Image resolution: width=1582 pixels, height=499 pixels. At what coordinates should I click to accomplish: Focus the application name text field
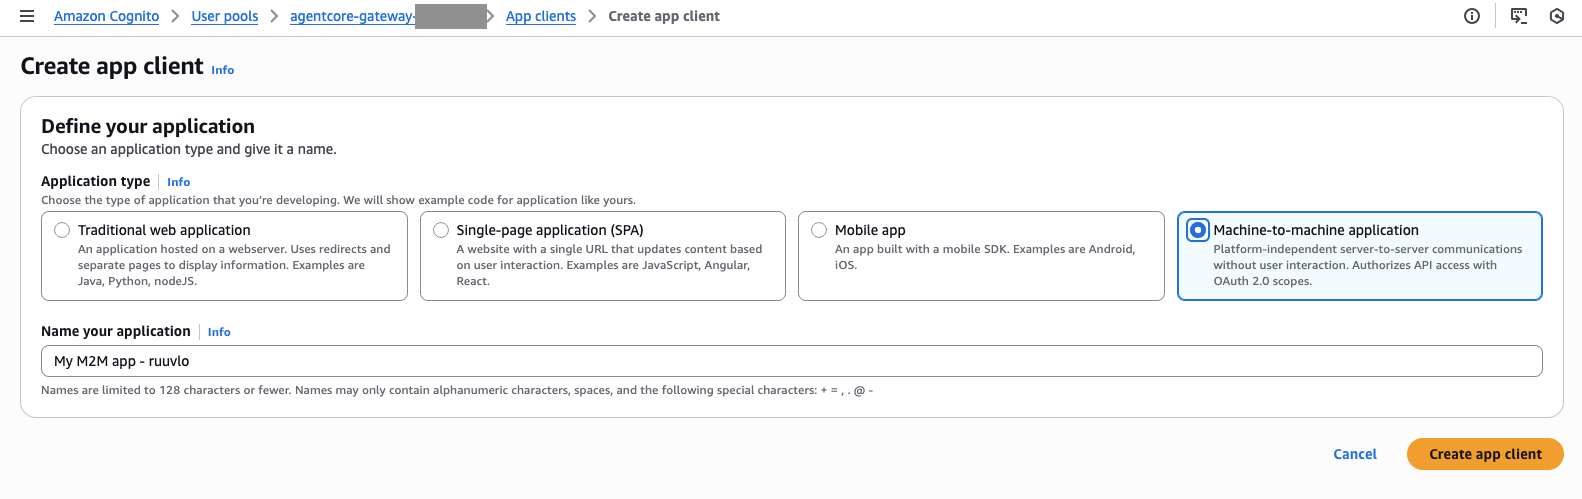point(790,361)
